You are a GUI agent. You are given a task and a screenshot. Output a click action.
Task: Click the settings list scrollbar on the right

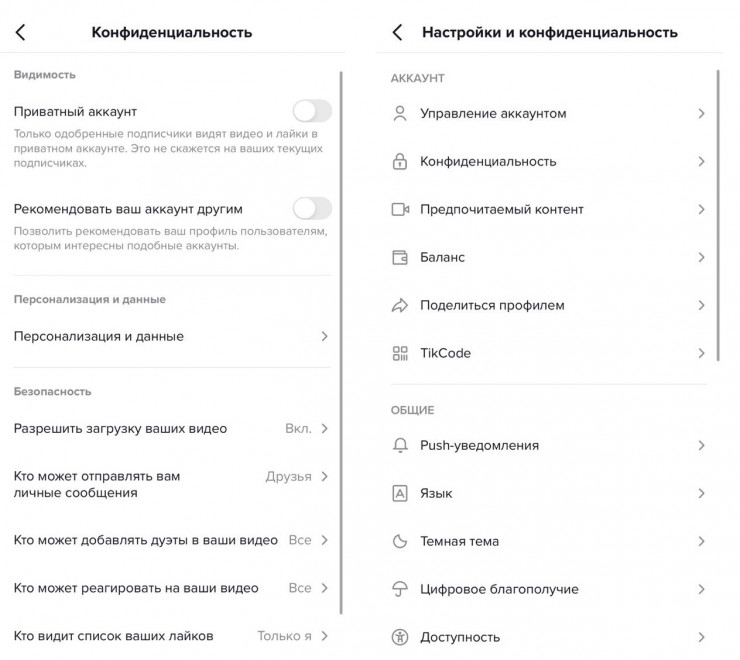[x=718, y=210]
